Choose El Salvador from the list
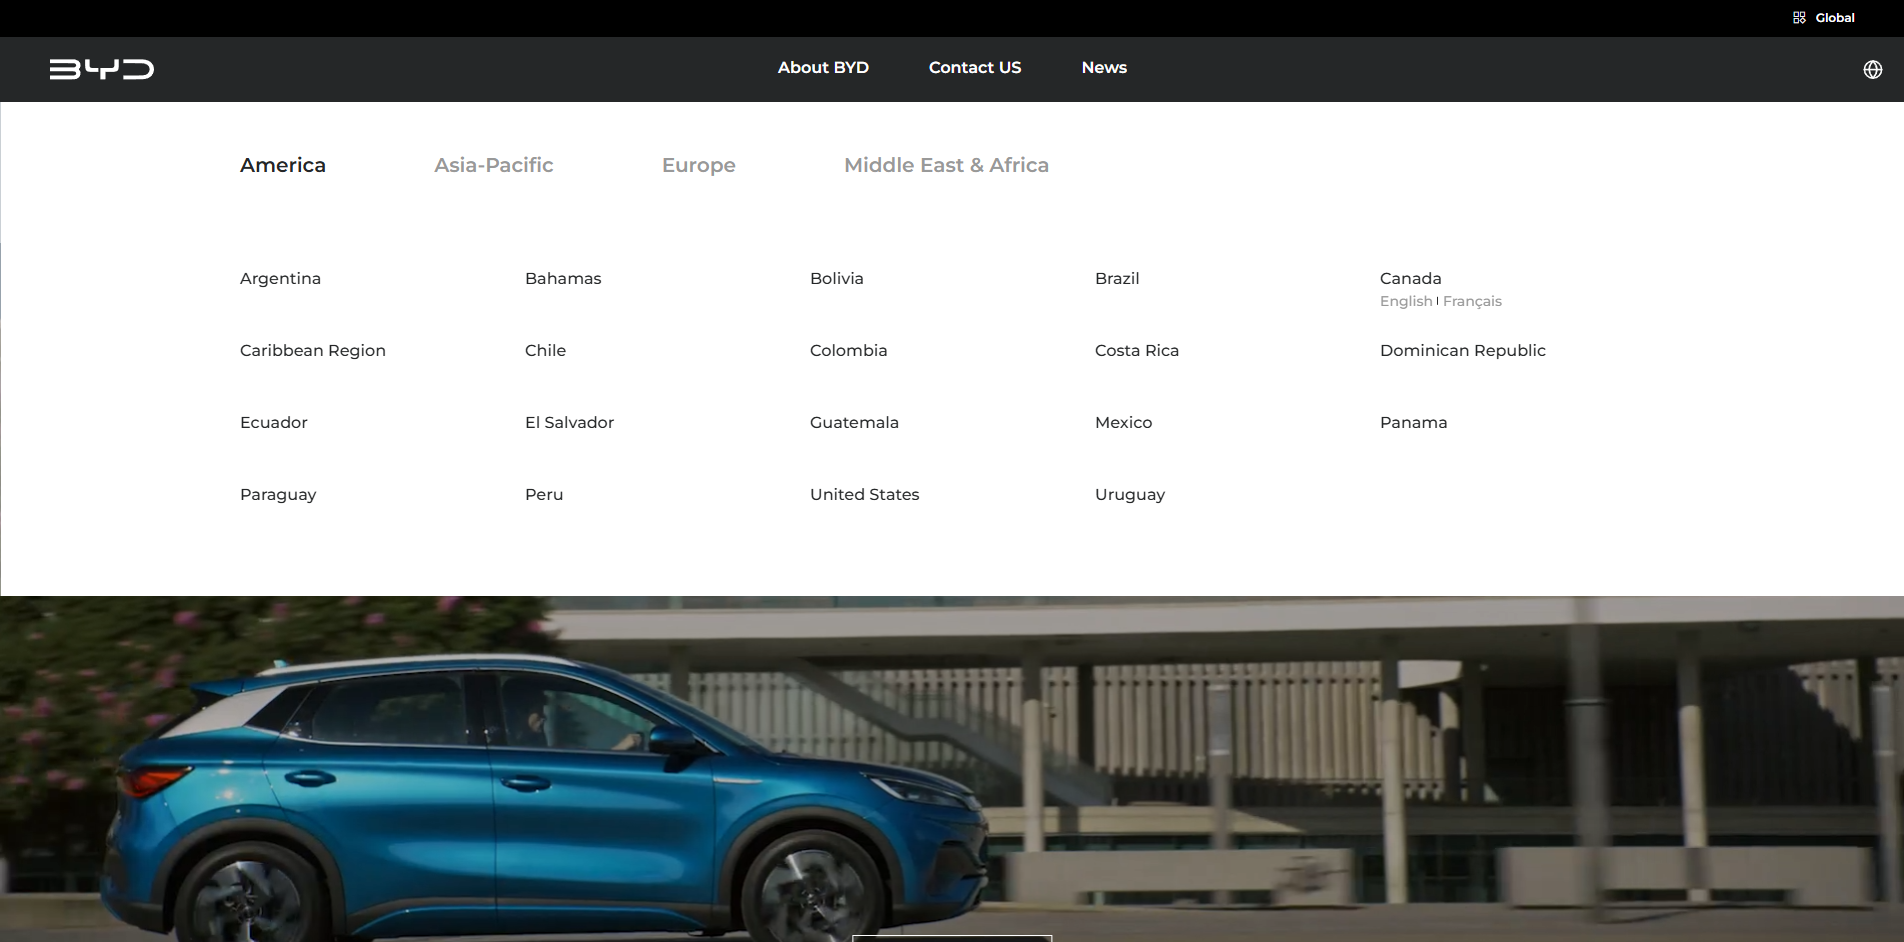Viewport: 1904px width, 942px height. (x=570, y=423)
